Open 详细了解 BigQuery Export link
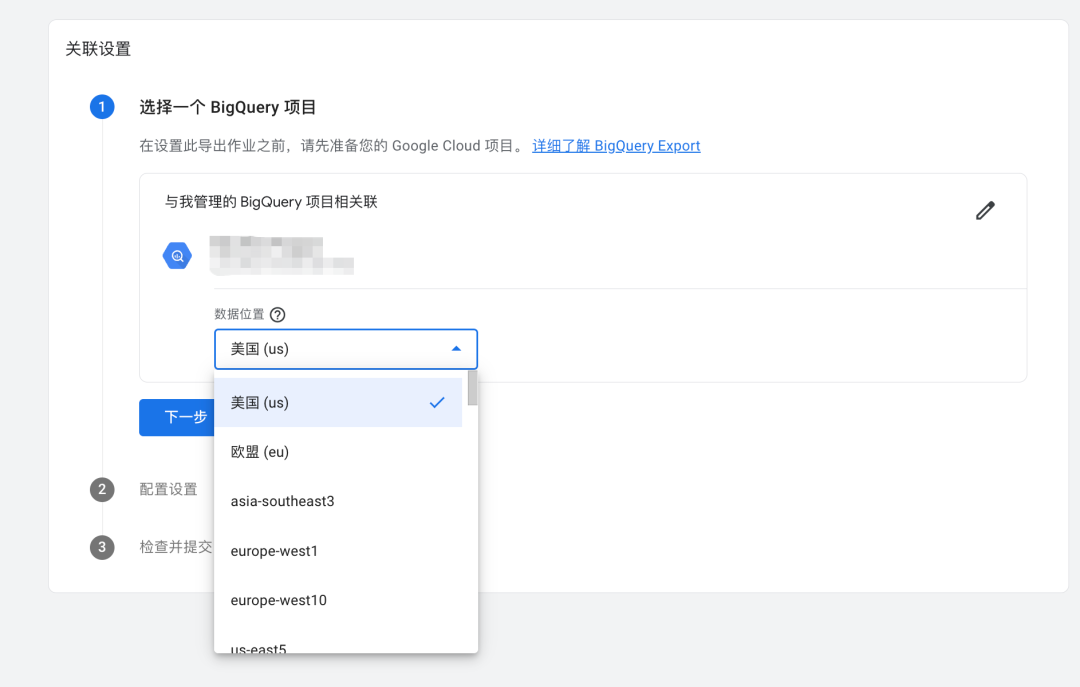The width and height of the screenshot is (1080, 687). pos(616,145)
